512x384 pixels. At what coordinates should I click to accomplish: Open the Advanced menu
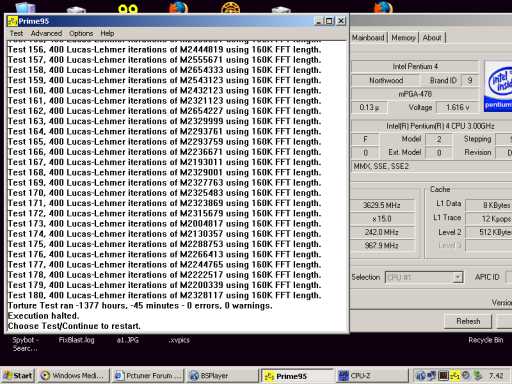click(46, 33)
